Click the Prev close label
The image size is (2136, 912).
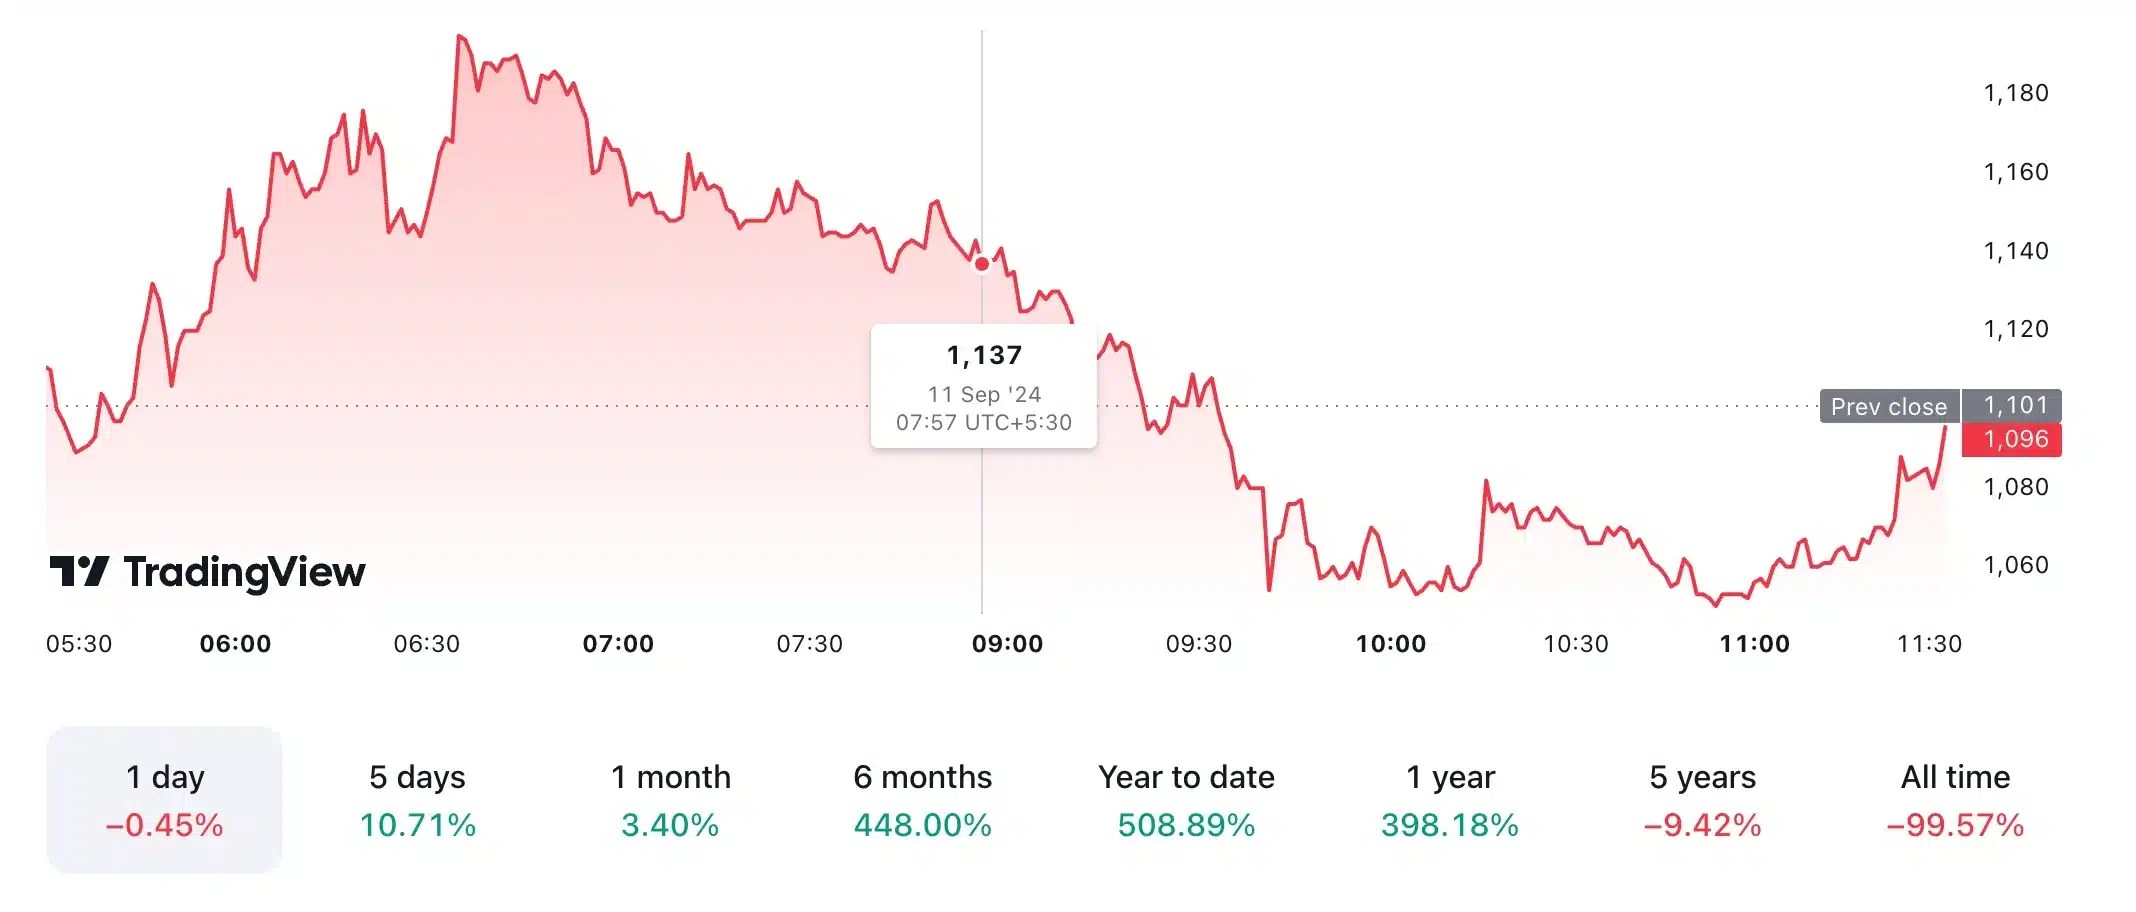pos(1889,407)
